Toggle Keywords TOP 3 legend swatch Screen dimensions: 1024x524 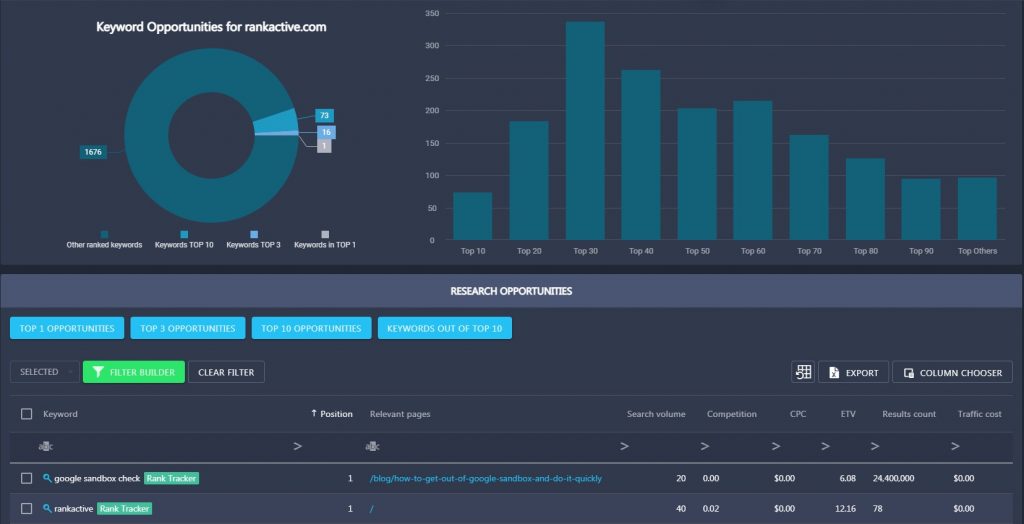(254, 234)
